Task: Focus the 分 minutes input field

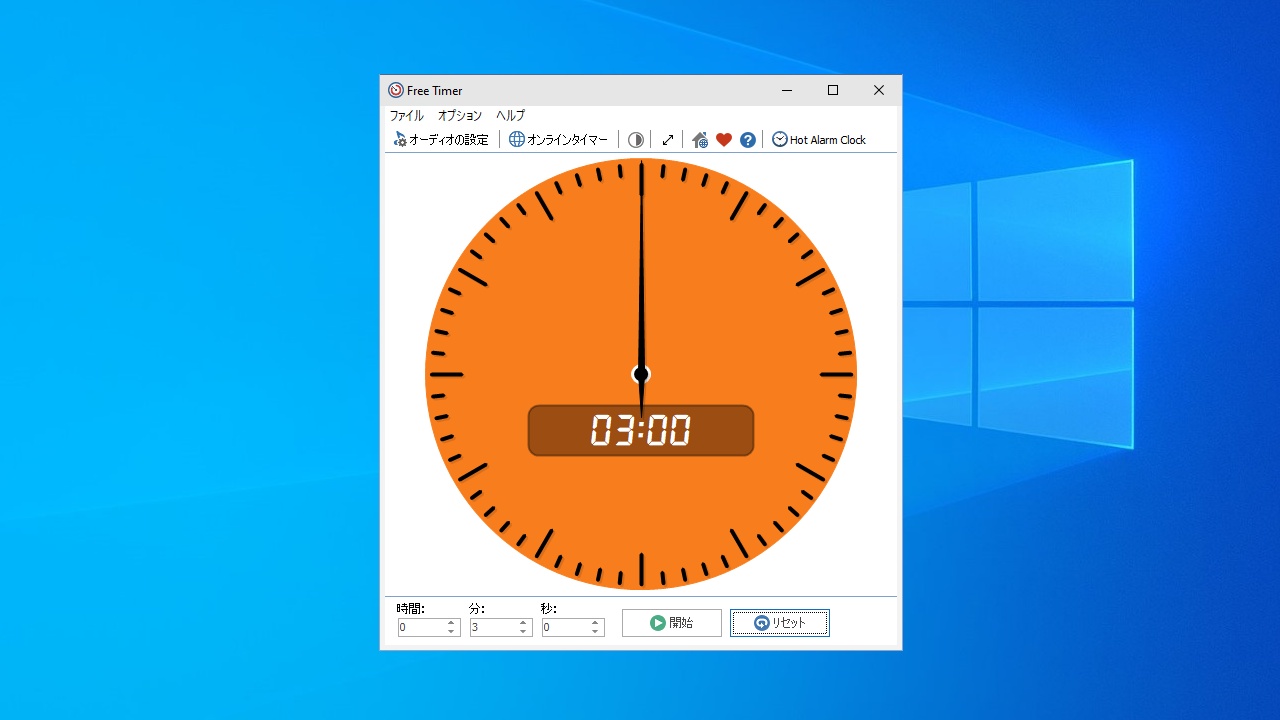Action: pos(492,628)
